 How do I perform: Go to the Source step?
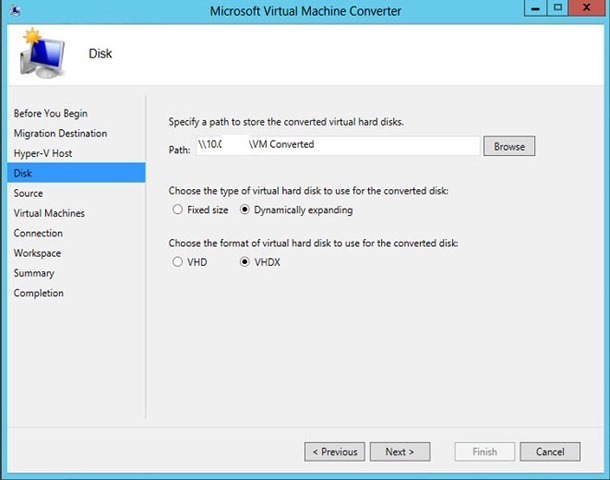pyautogui.click(x=28, y=193)
